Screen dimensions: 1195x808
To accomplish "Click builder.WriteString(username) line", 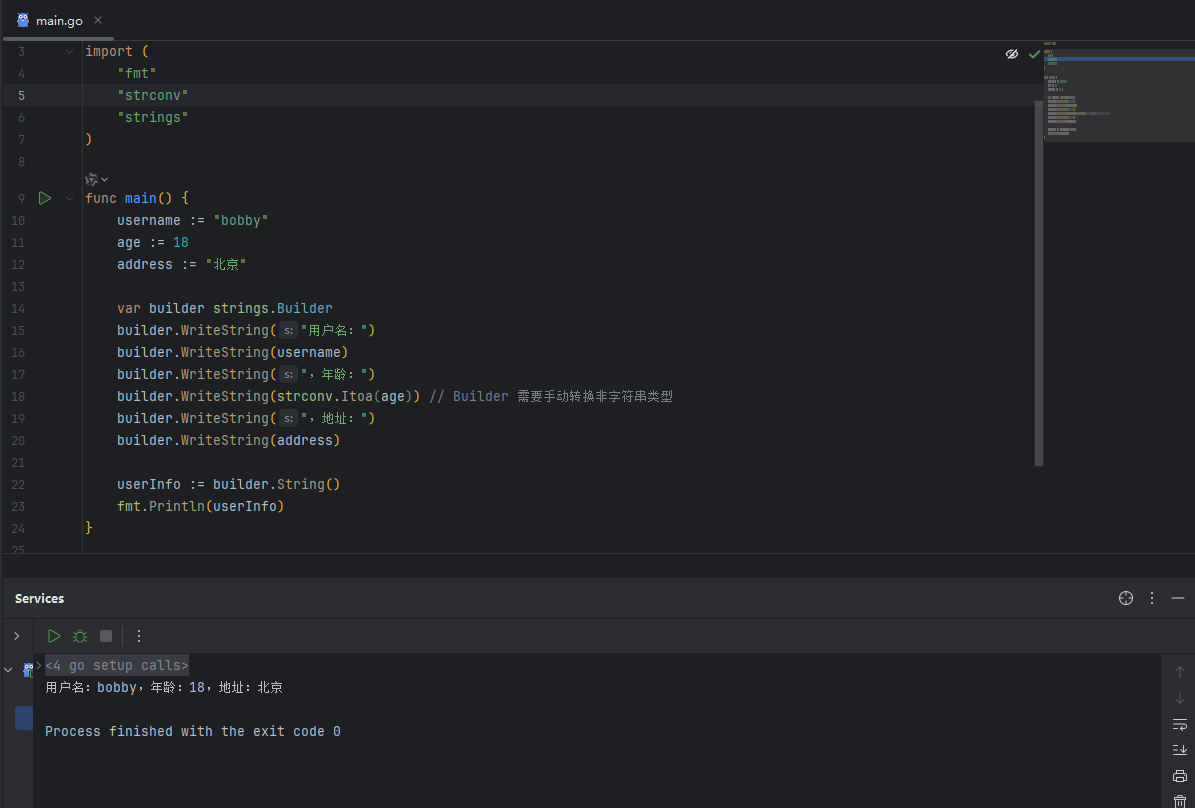I will 232,352.
